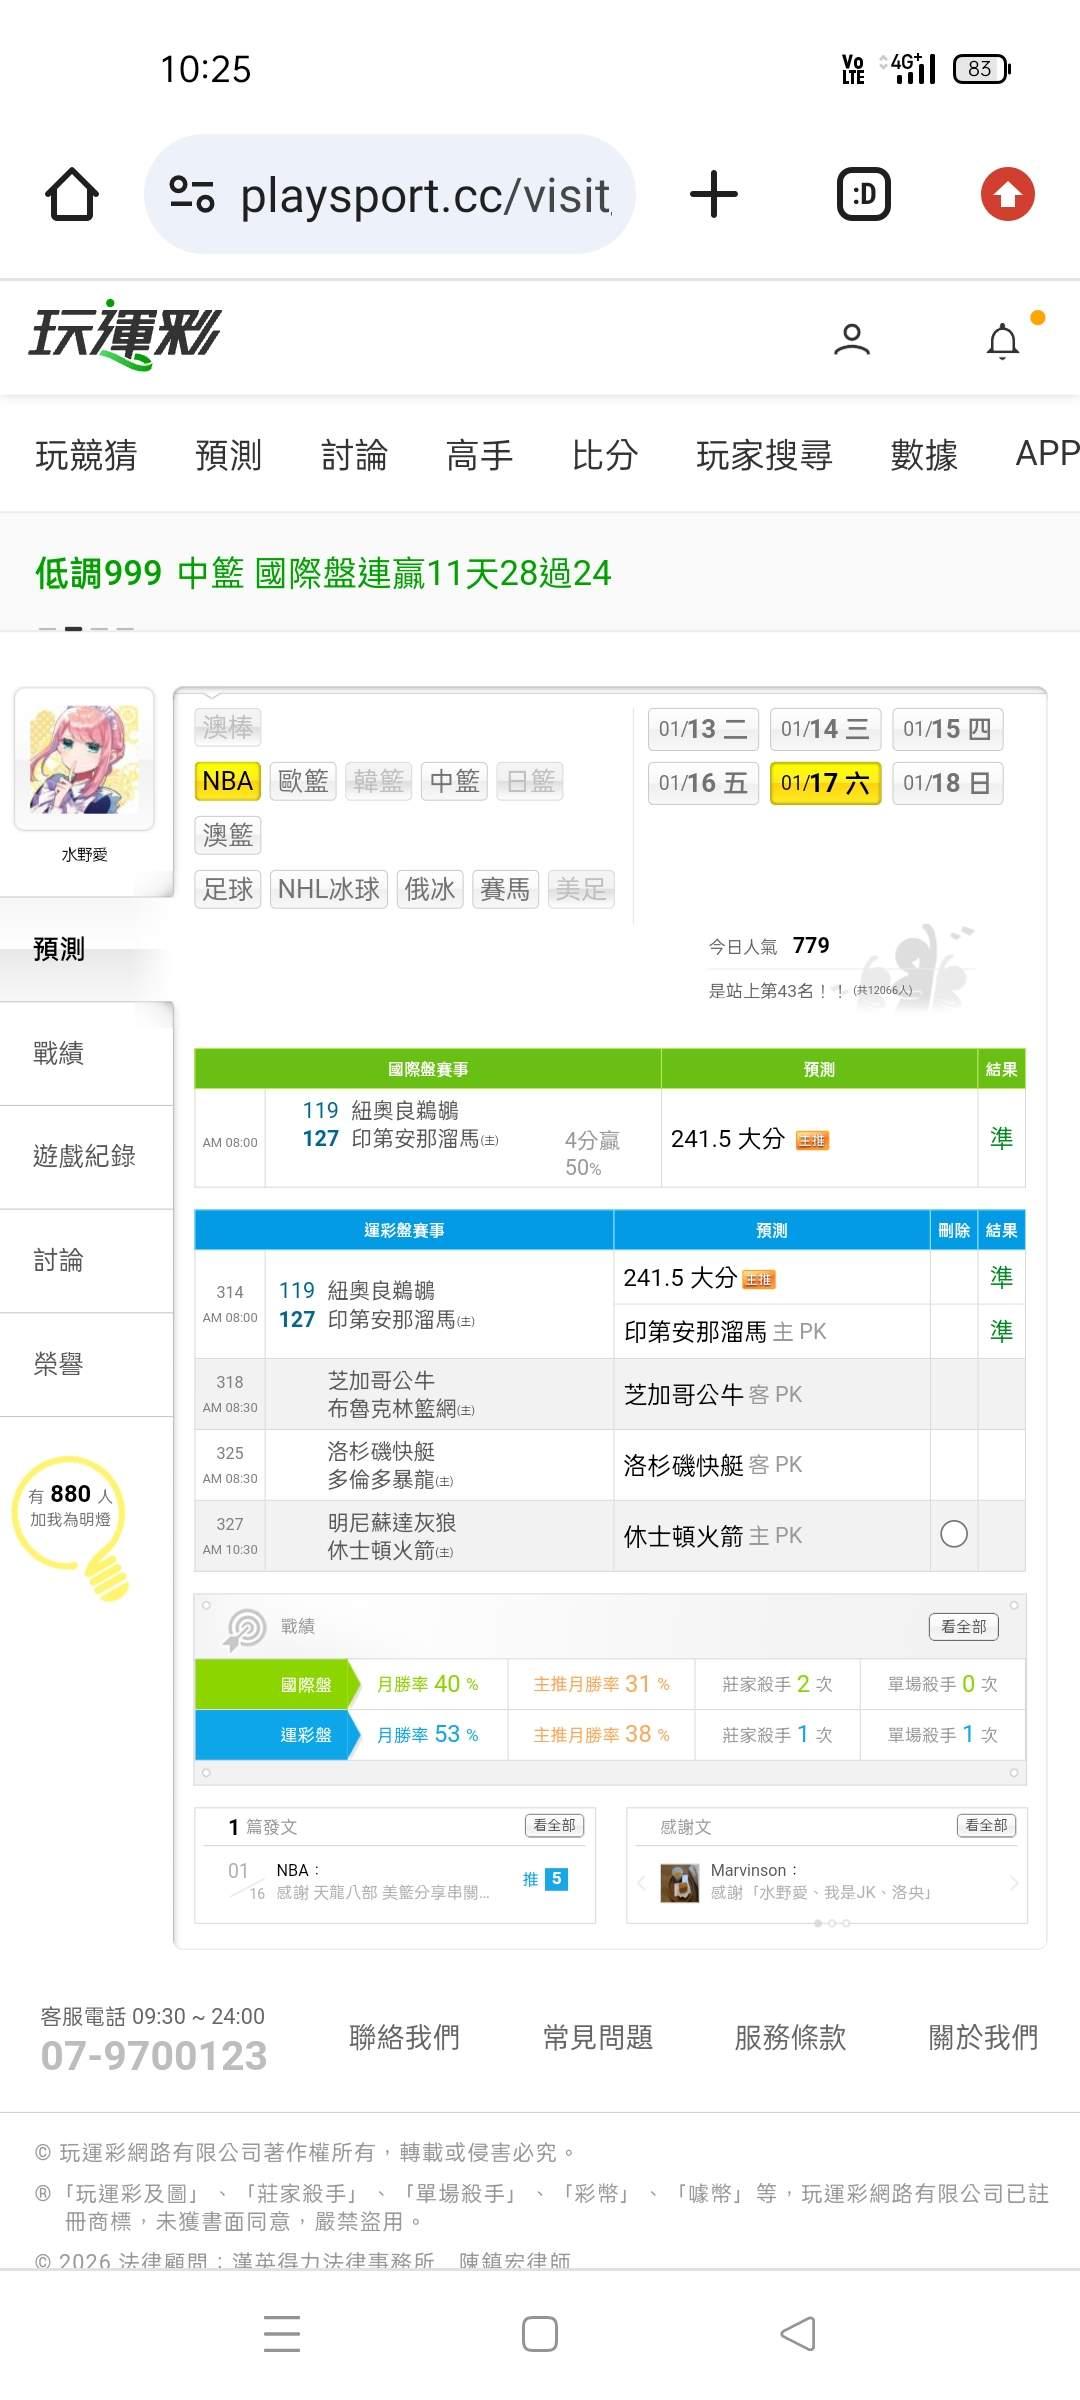Image resolution: width=1080 pixels, height=2400 pixels.
Task: Click 國際盤 月勝率 40% stat
Action: click(x=427, y=1684)
